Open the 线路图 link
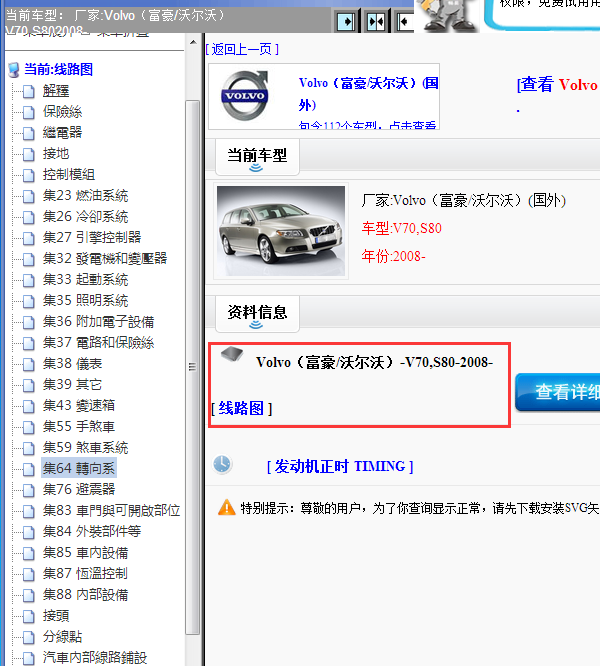This screenshot has height=666, width=600. click(x=242, y=408)
